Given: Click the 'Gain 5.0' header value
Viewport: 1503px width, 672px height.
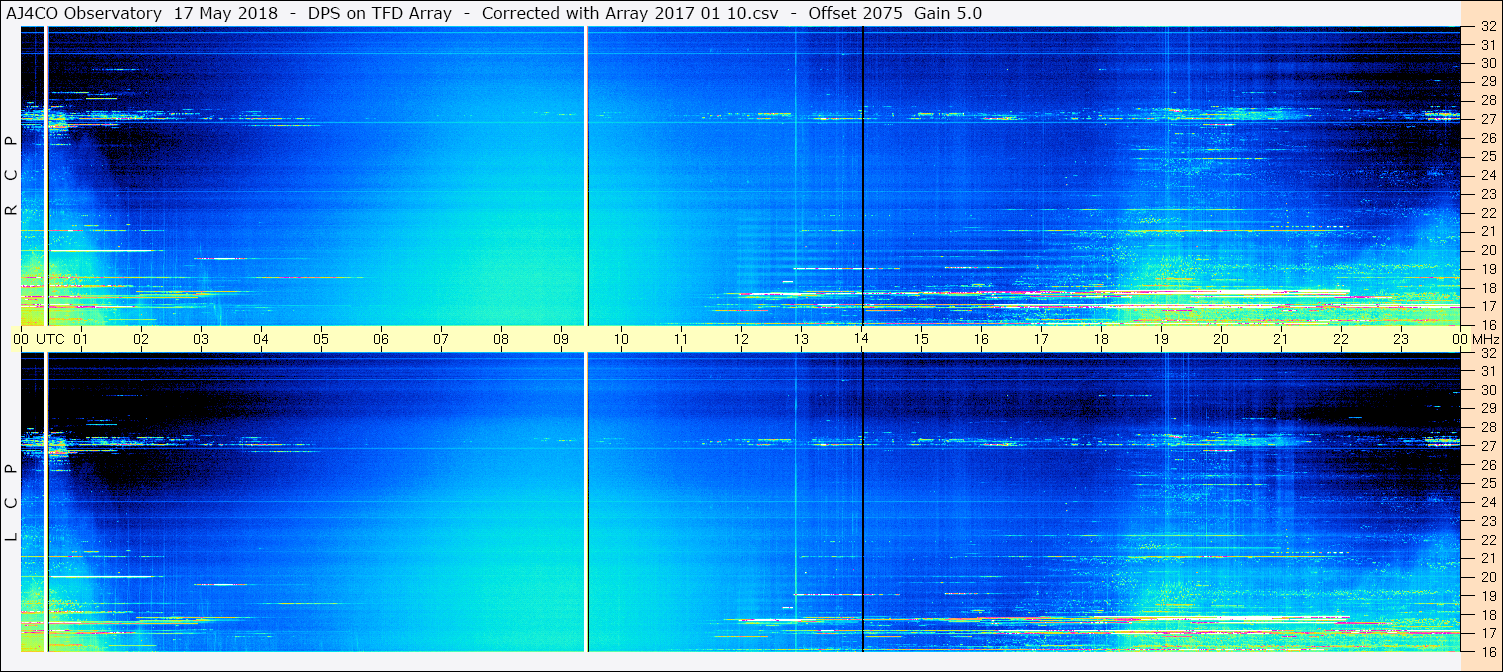Looking at the screenshot, I should pos(948,13).
